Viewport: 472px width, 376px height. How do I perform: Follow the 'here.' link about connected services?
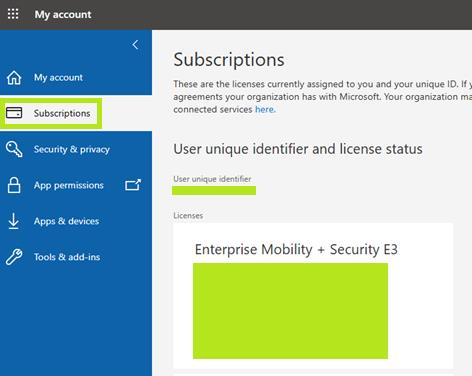(x=265, y=109)
